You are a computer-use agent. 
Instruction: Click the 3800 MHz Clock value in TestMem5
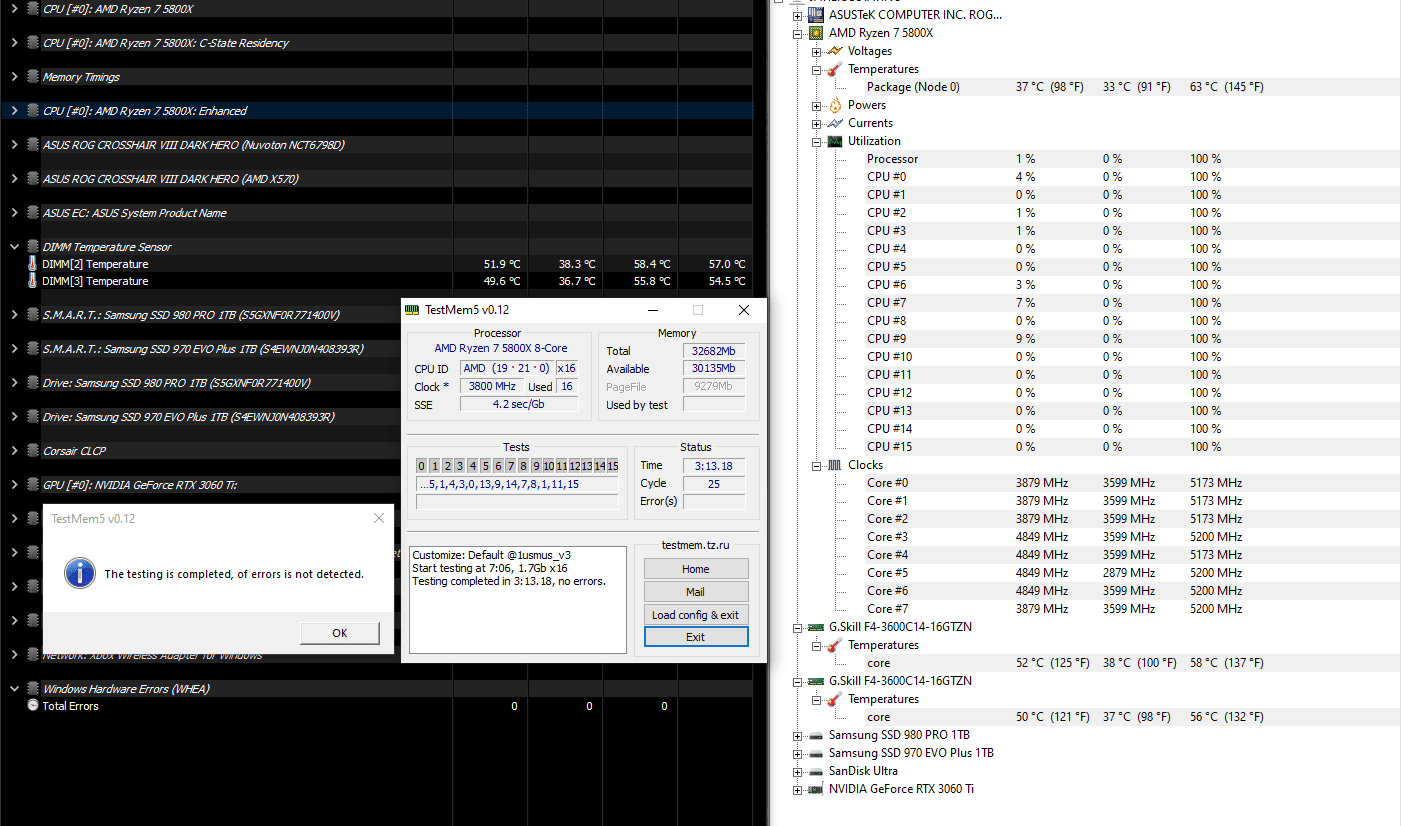(490, 386)
